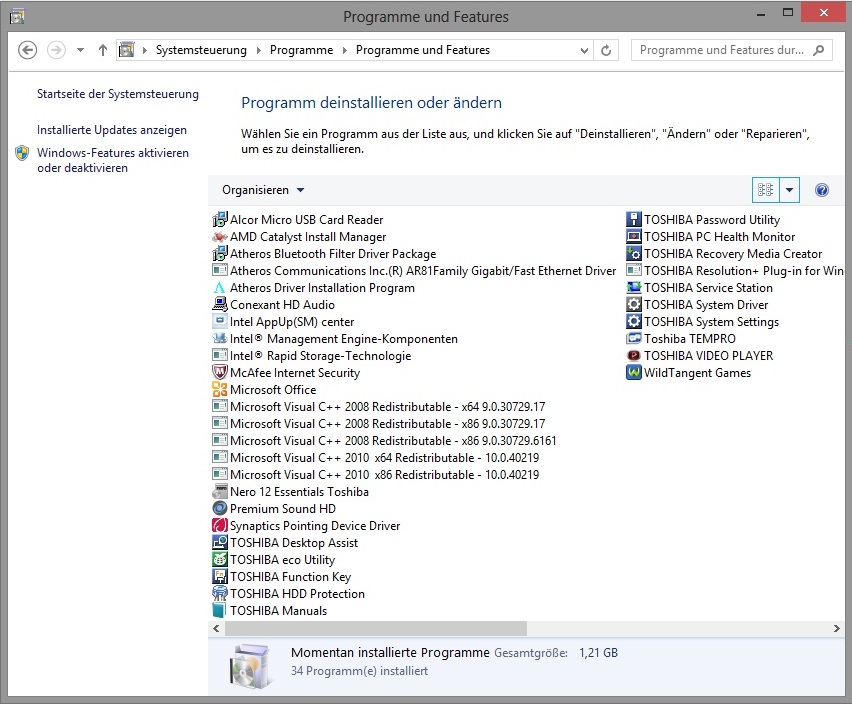Expand the address bar history dropdown
852x704 pixels.
tap(584, 51)
